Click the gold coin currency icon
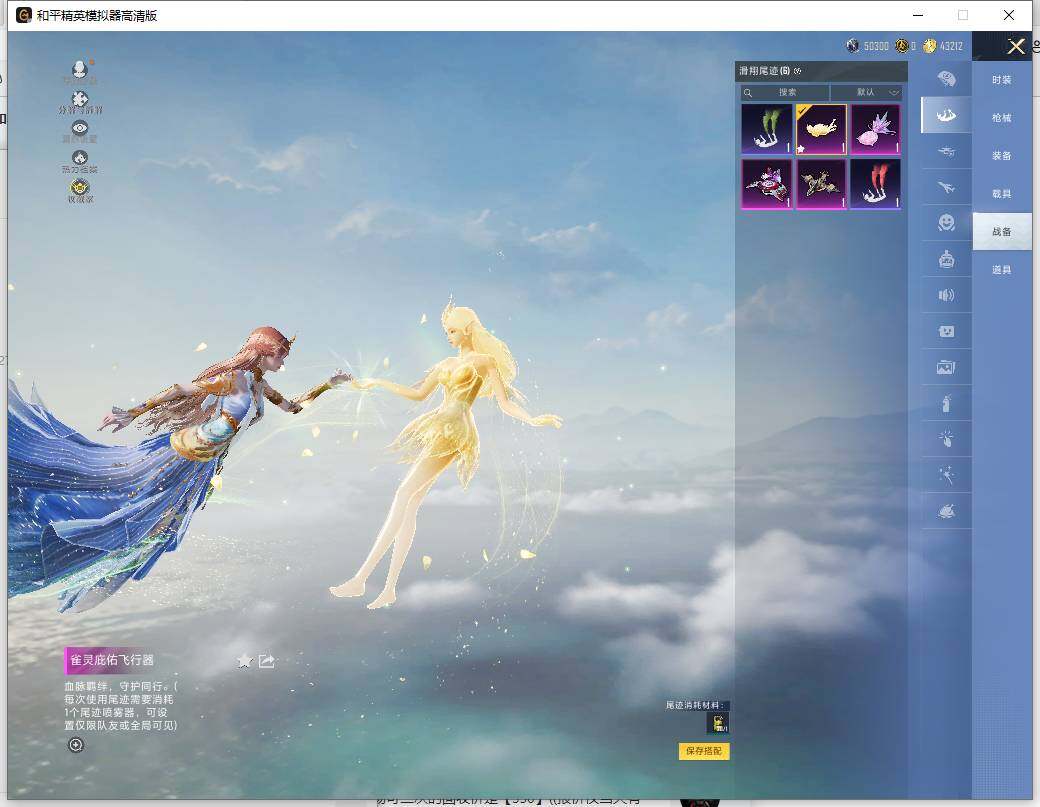 [930, 46]
